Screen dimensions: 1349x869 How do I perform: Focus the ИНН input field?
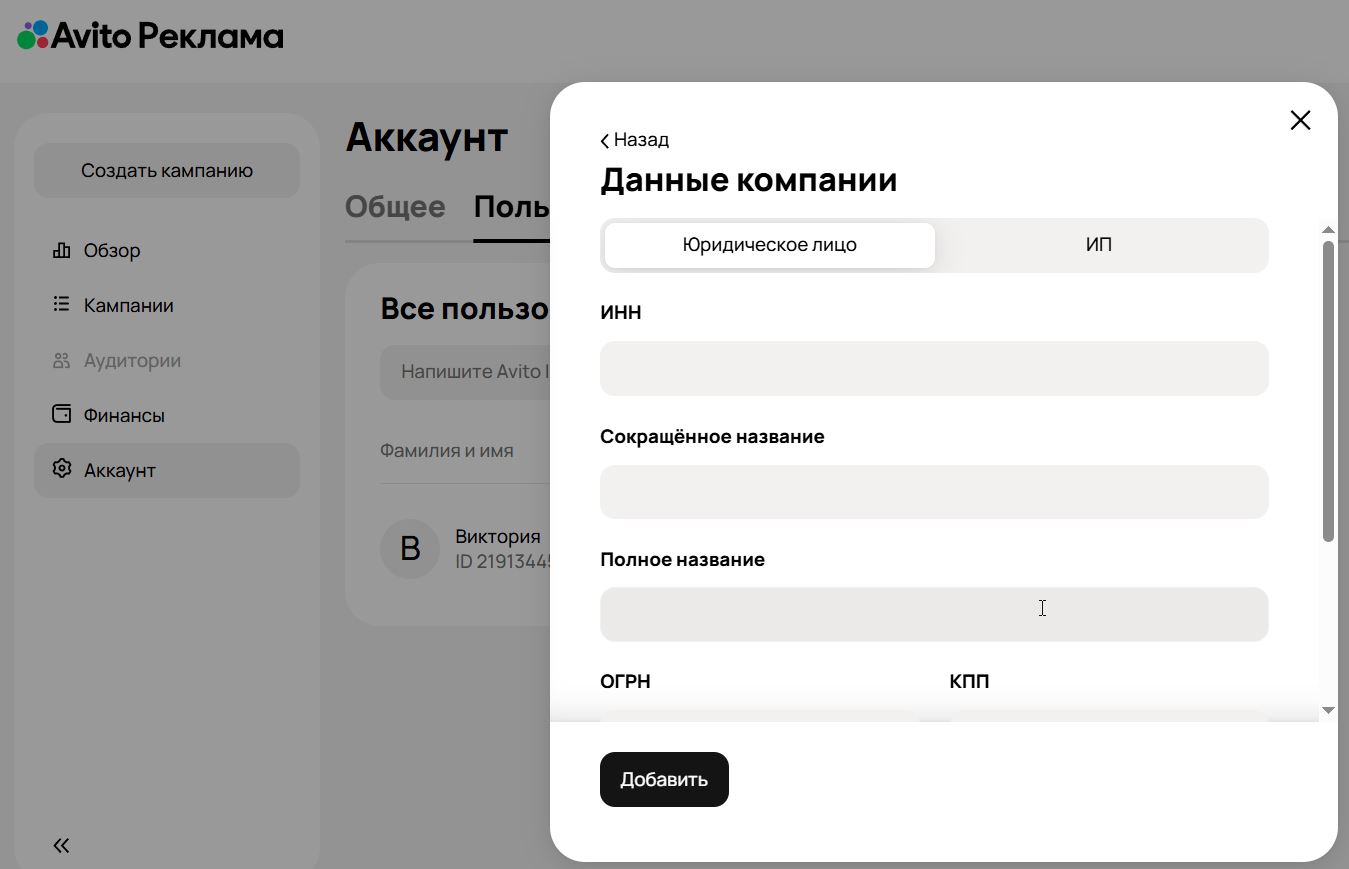934,368
